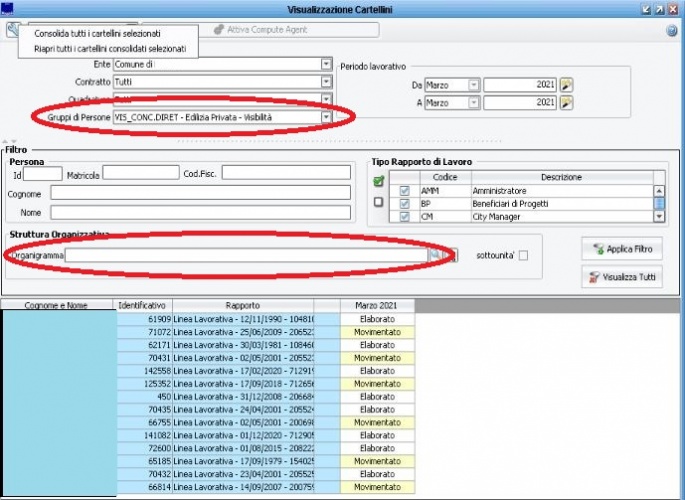This screenshot has height=500, width=685.
Task: Click into the Cognome text field
Action: pos(200,192)
